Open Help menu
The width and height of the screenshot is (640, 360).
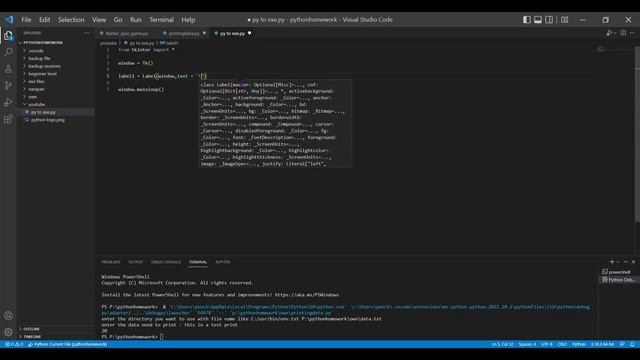click(188, 20)
